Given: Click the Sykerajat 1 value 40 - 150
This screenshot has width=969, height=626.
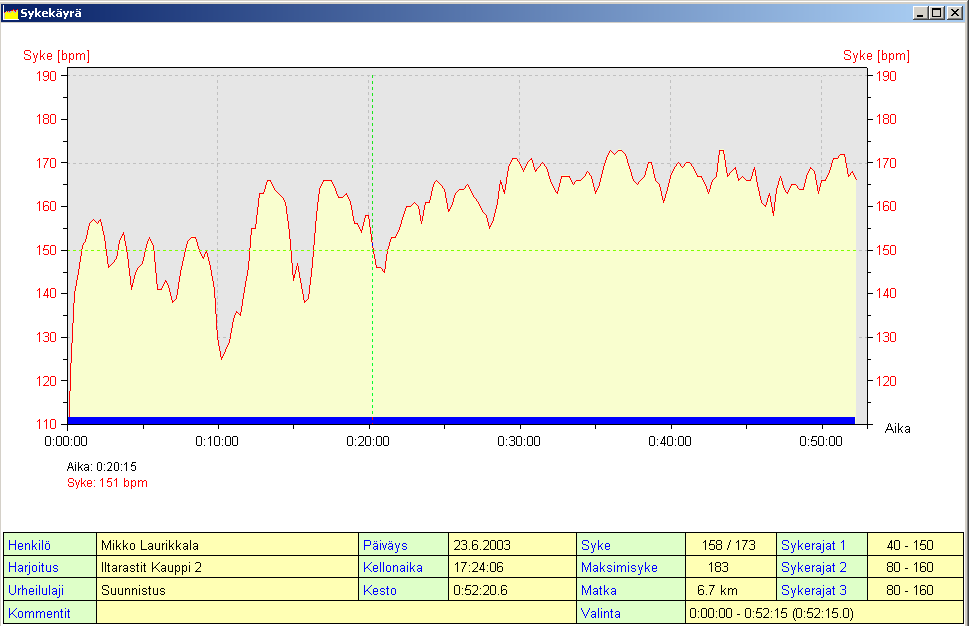Looking at the screenshot, I should (909, 545).
